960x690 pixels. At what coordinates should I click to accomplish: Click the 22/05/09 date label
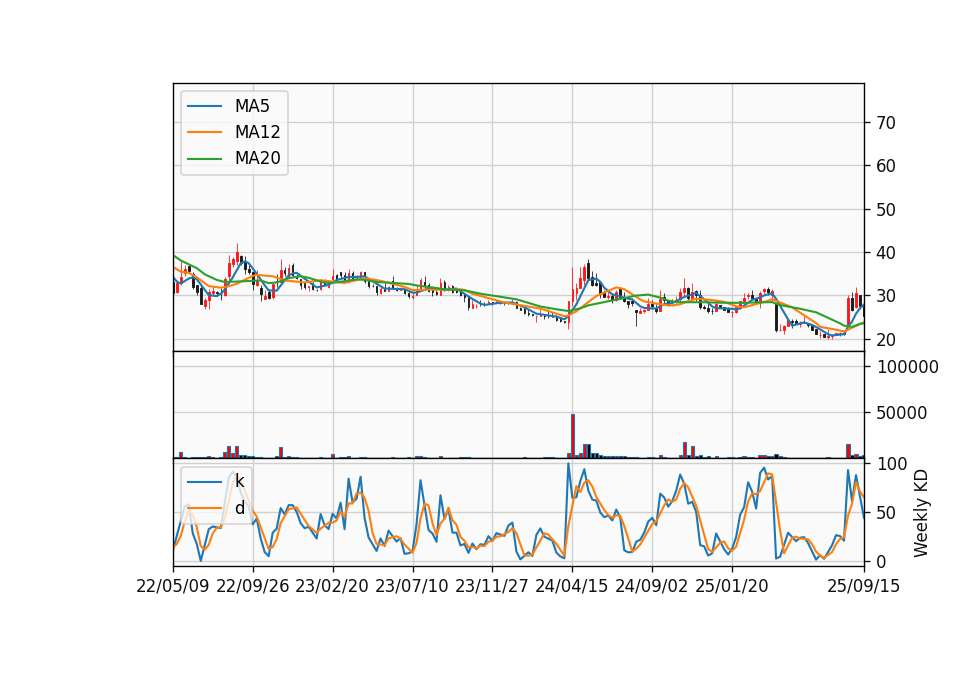click(x=173, y=587)
